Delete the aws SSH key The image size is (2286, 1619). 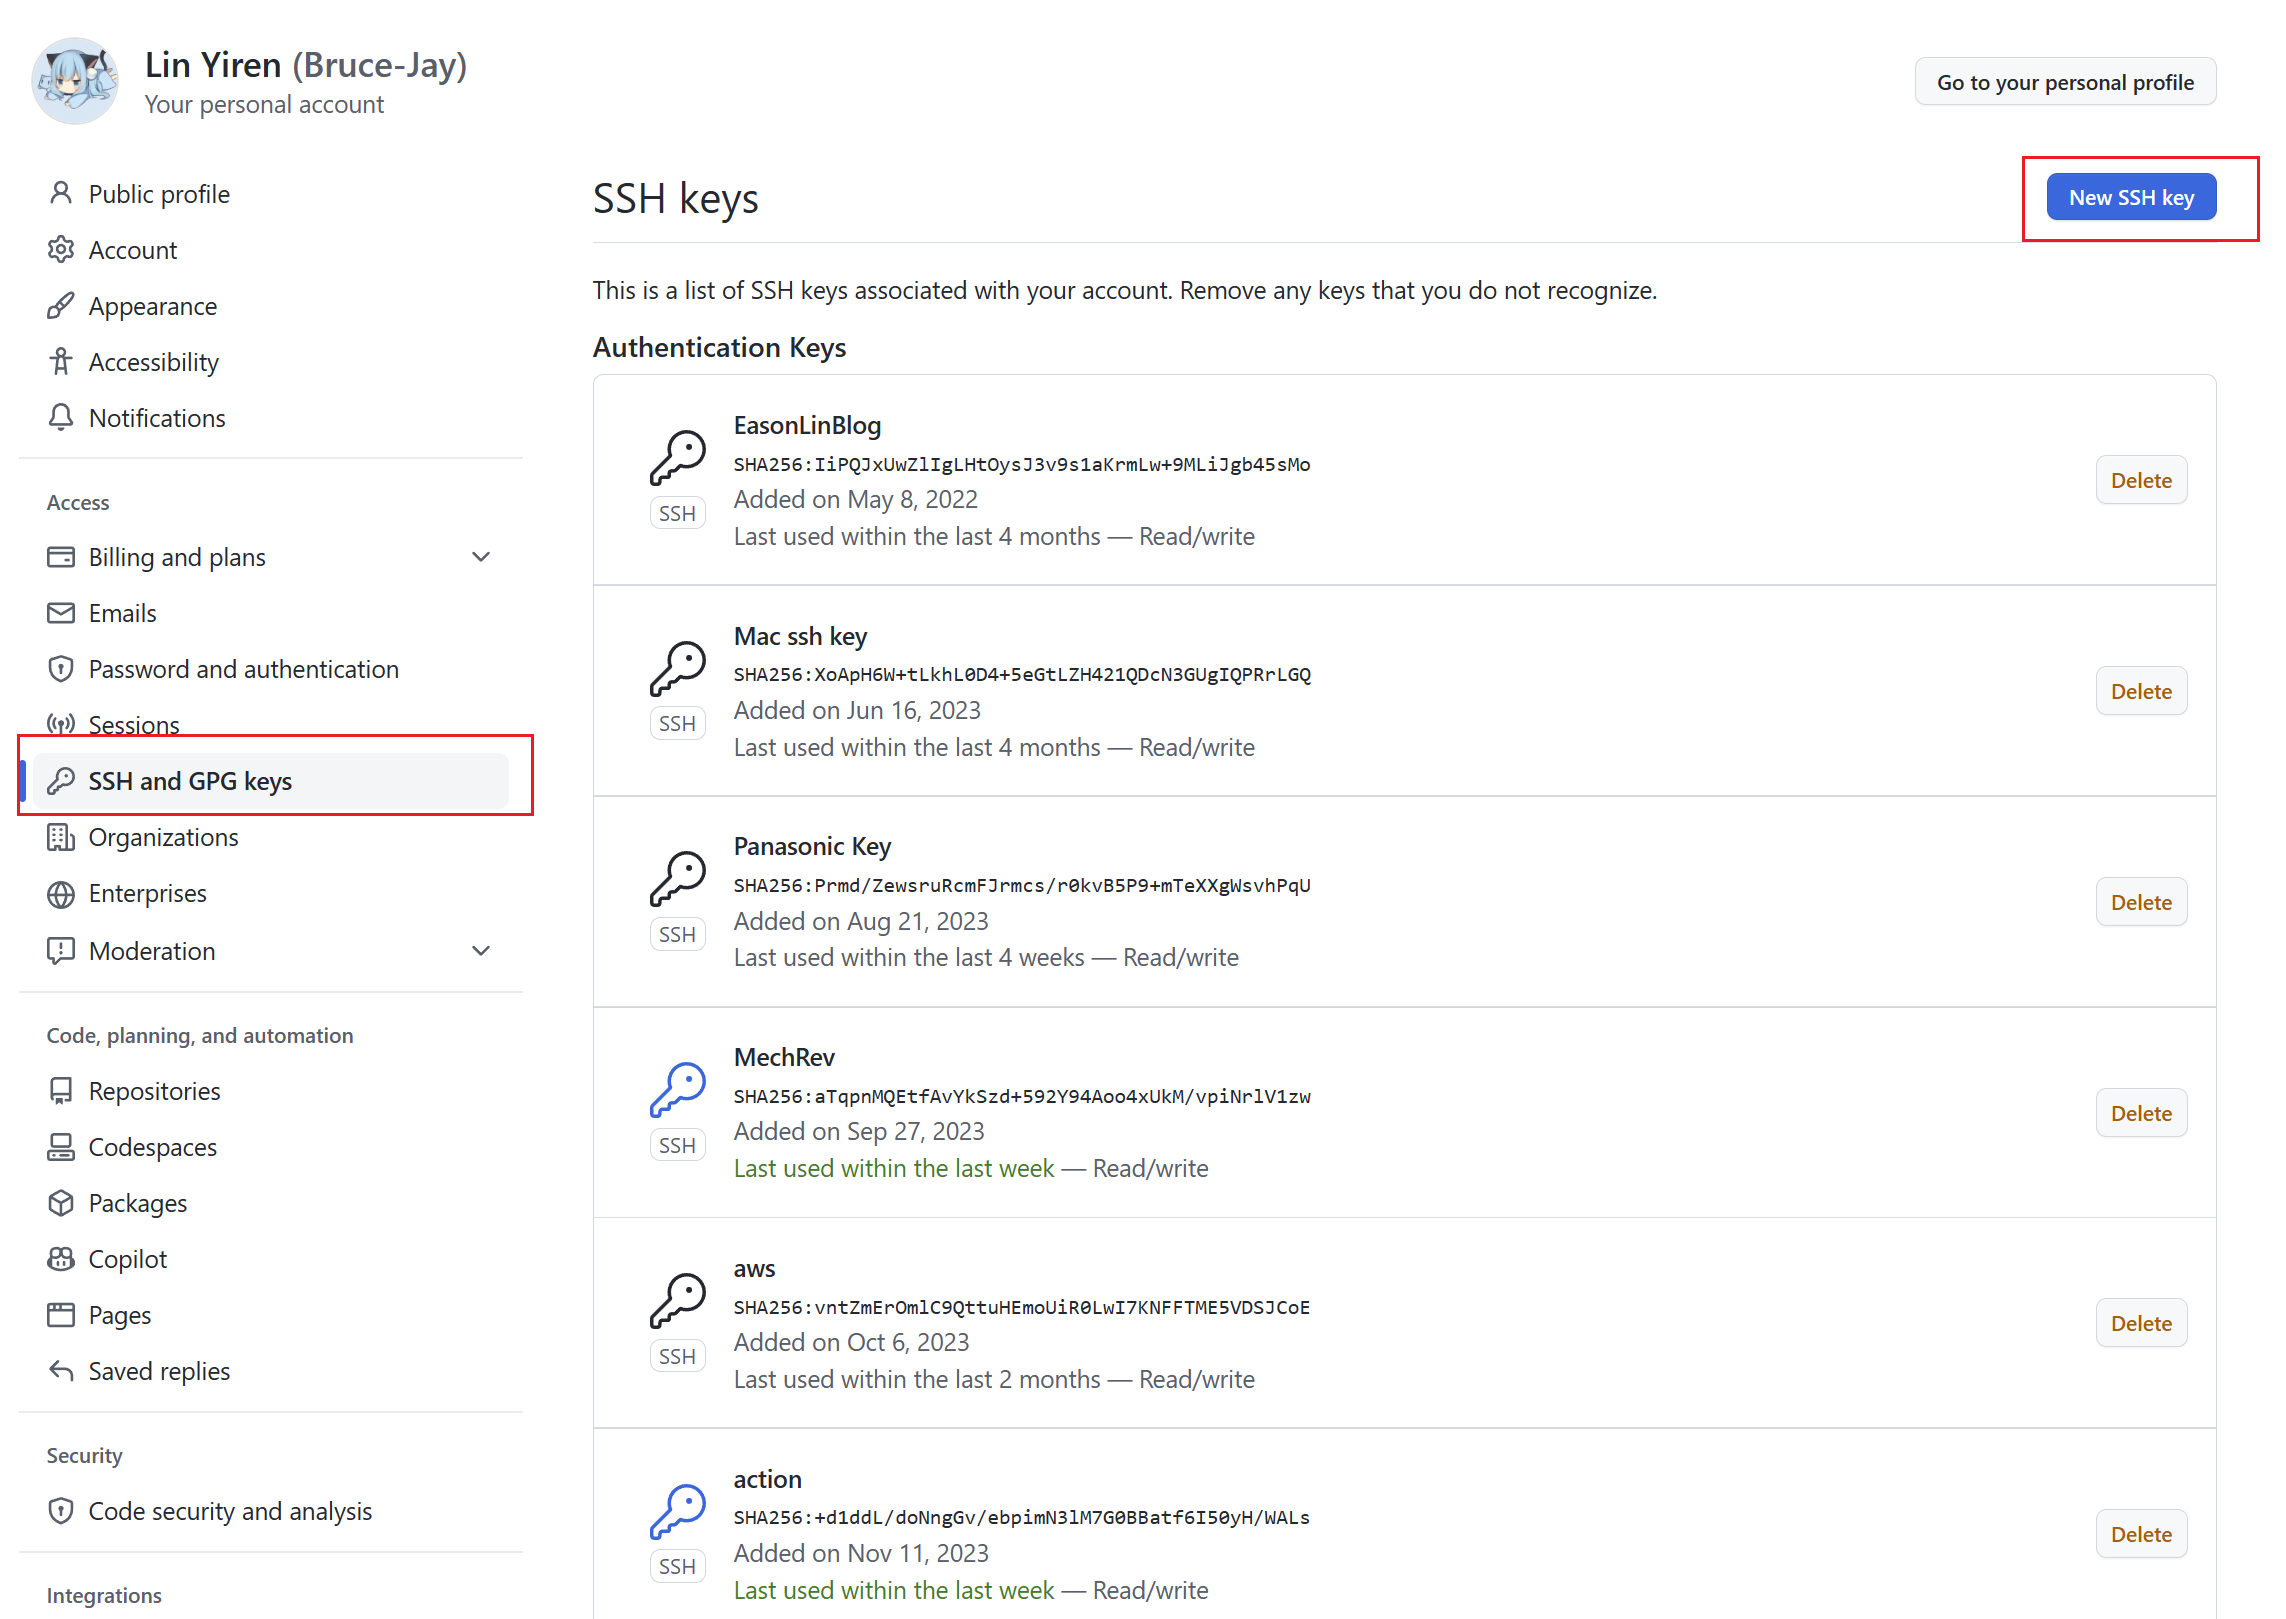(2140, 1323)
